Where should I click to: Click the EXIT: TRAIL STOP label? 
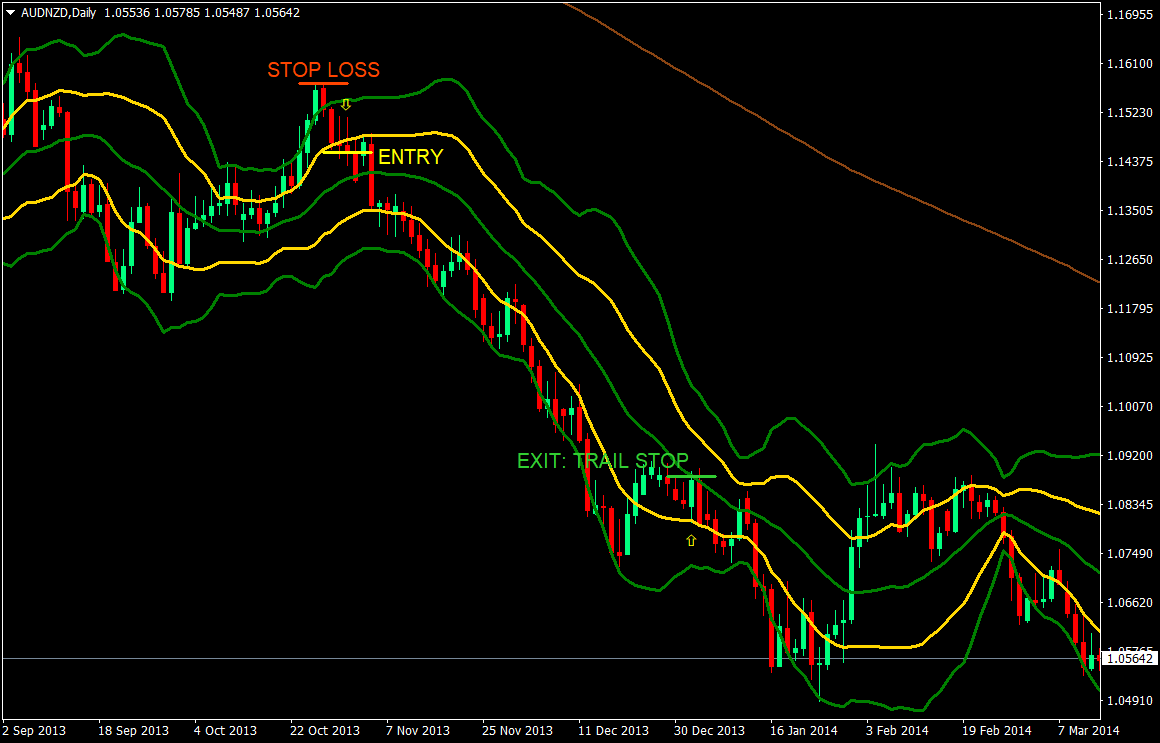click(x=602, y=461)
